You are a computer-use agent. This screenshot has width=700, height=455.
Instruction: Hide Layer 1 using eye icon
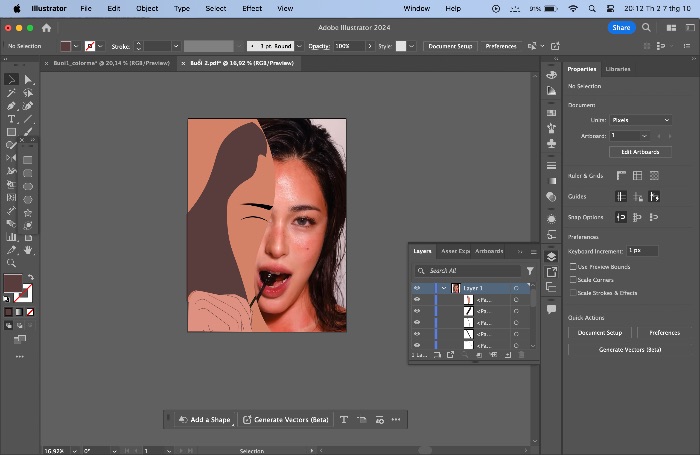(x=417, y=288)
